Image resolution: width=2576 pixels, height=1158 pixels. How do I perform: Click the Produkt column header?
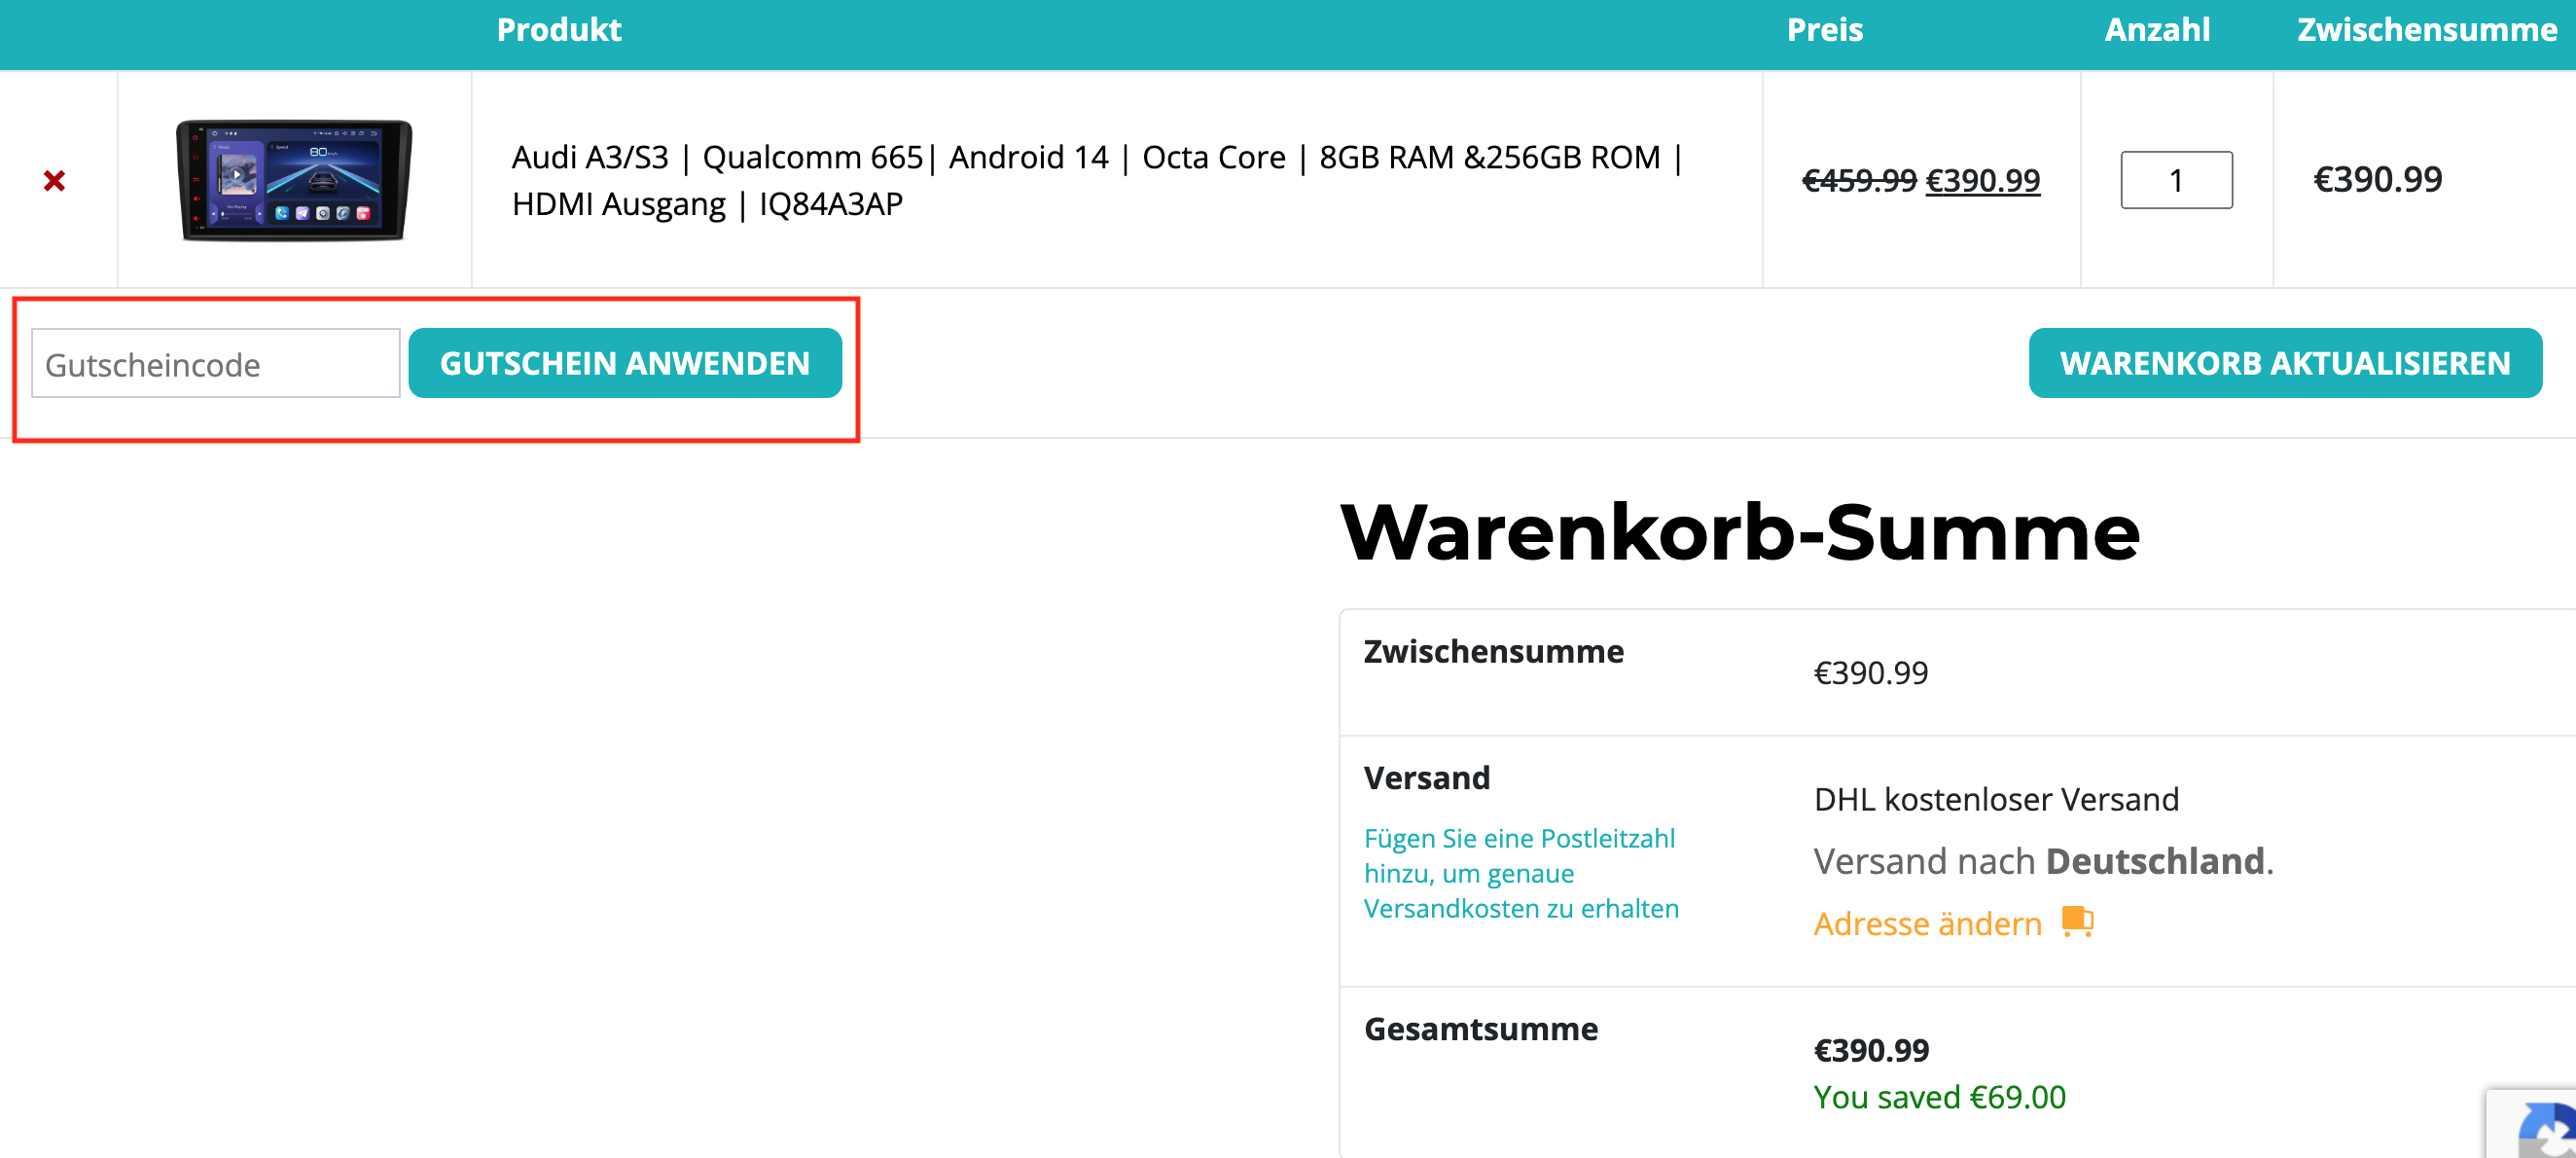click(559, 30)
